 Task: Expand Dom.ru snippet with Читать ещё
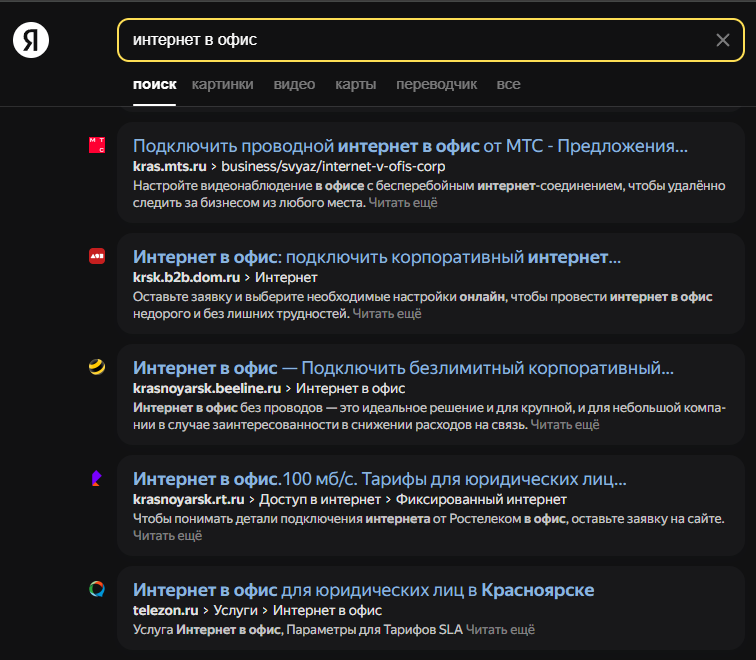point(387,314)
